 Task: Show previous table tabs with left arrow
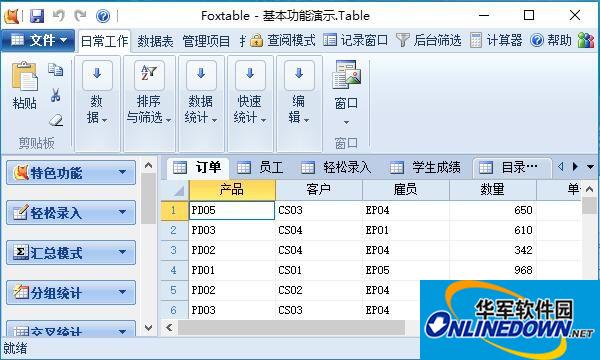(561, 167)
